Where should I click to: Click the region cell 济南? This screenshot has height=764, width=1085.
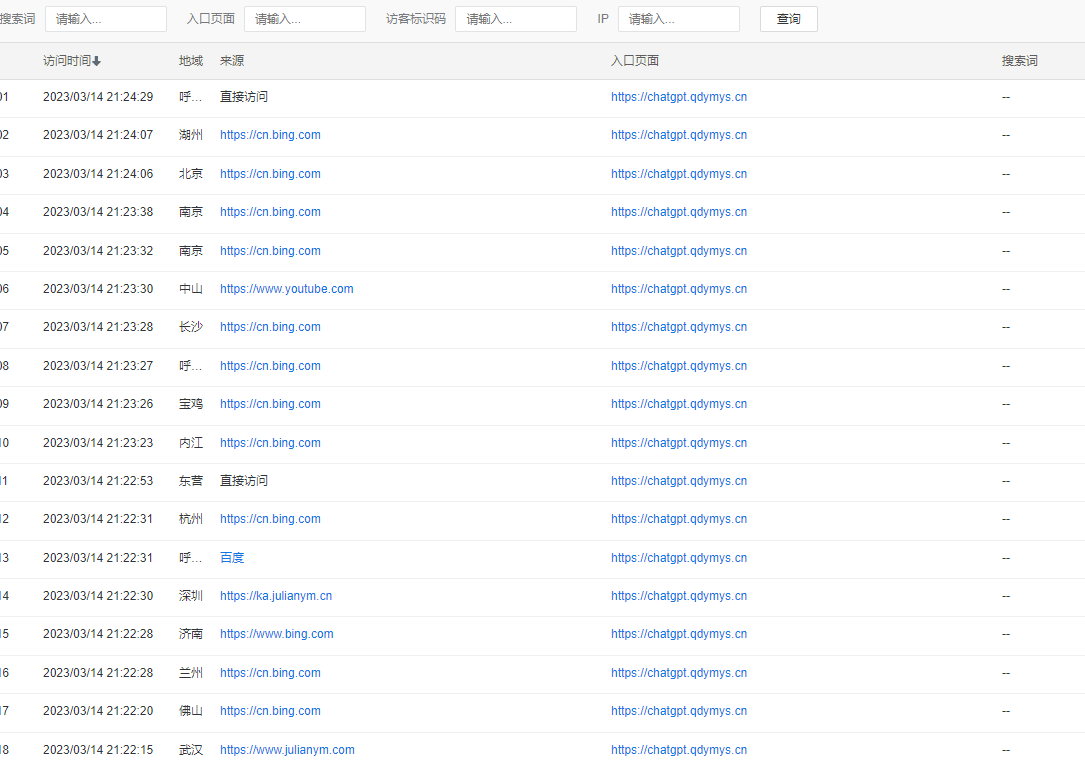[191, 634]
